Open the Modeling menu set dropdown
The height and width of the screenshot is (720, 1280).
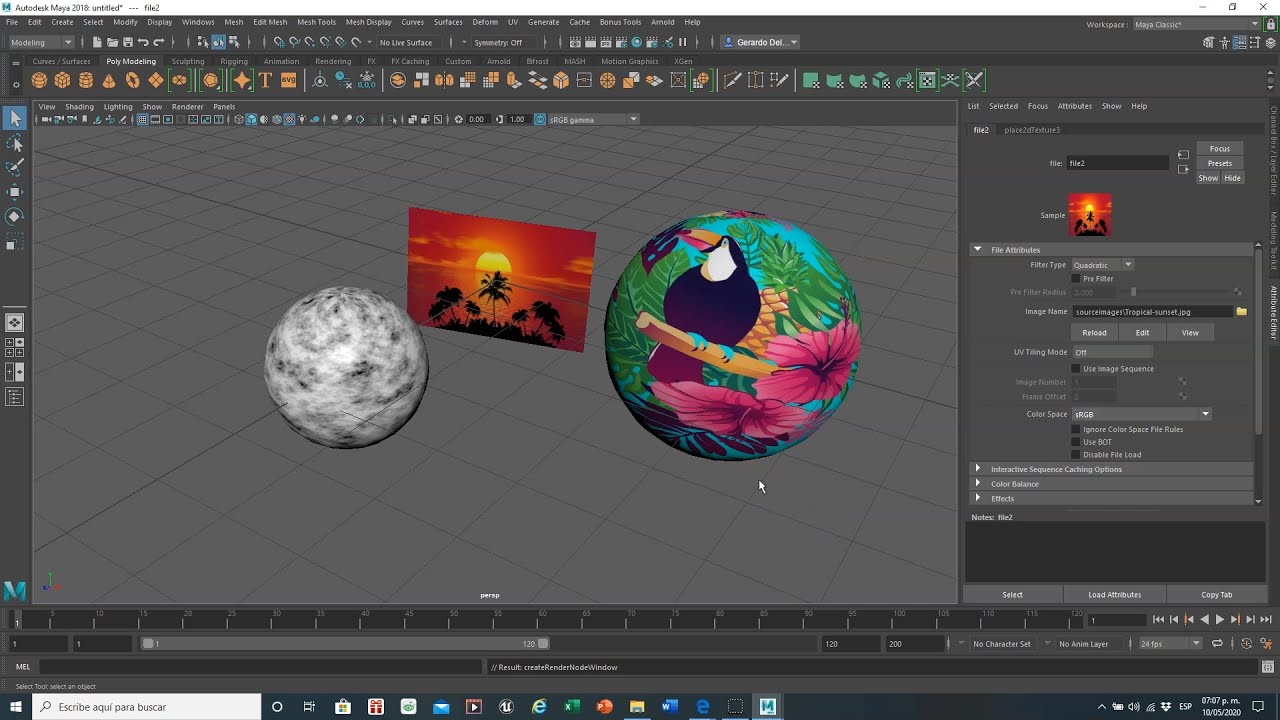click(41, 42)
